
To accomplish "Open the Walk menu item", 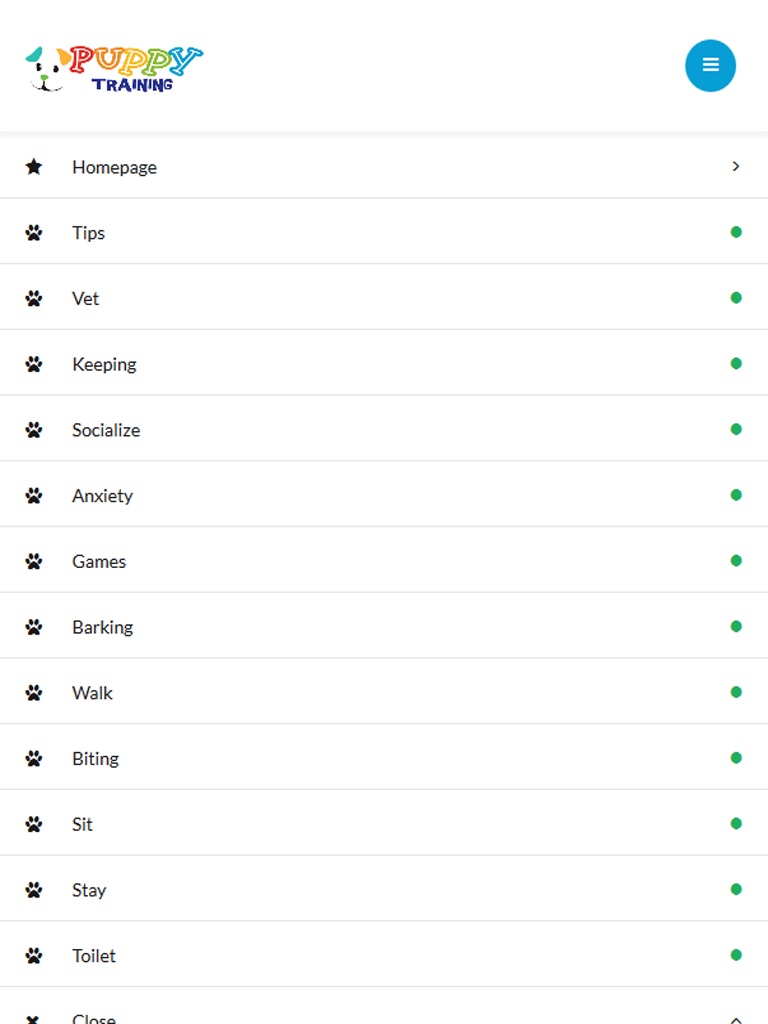I will point(92,693).
